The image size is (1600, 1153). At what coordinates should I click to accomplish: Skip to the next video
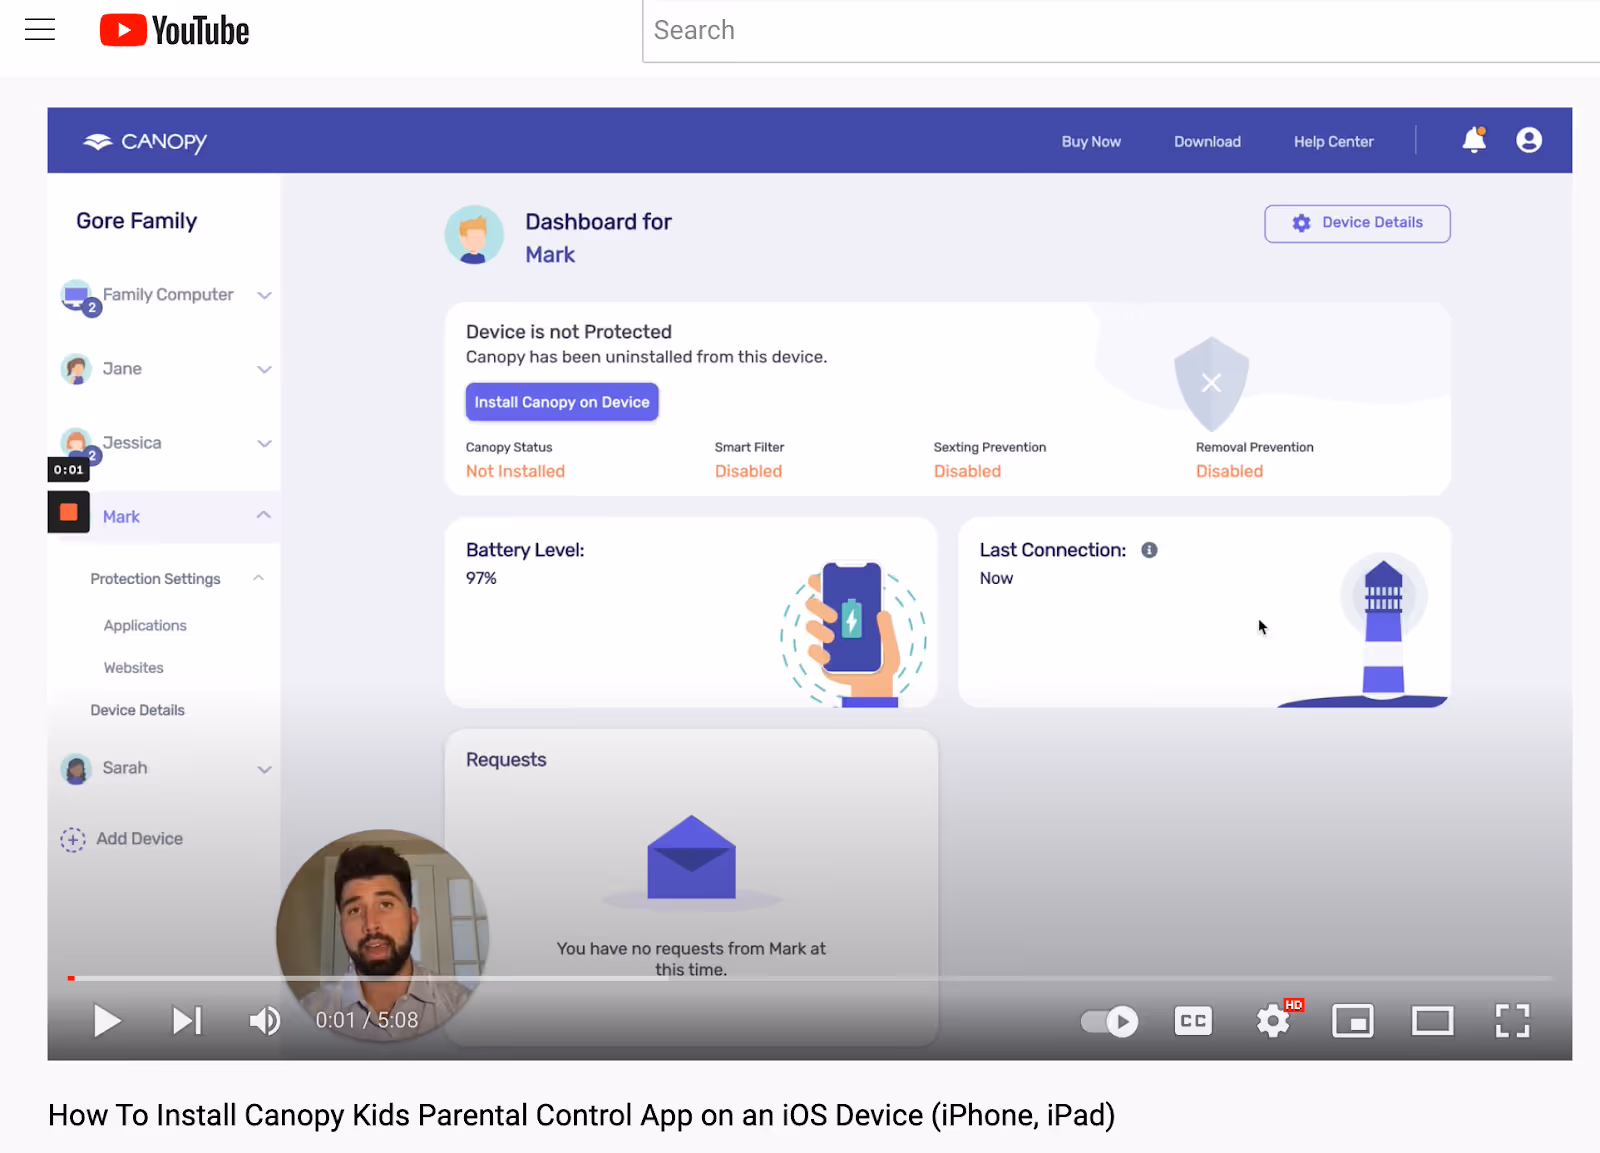pos(187,1021)
